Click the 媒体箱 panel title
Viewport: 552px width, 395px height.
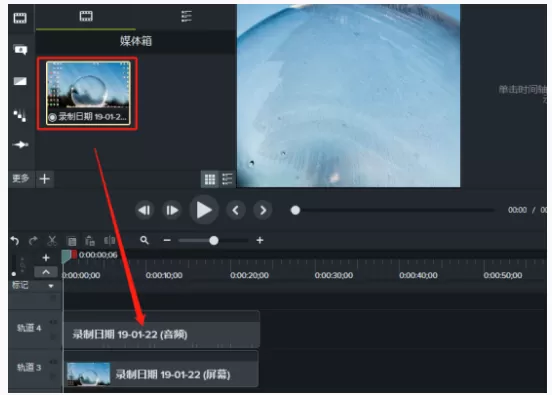pos(136,41)
